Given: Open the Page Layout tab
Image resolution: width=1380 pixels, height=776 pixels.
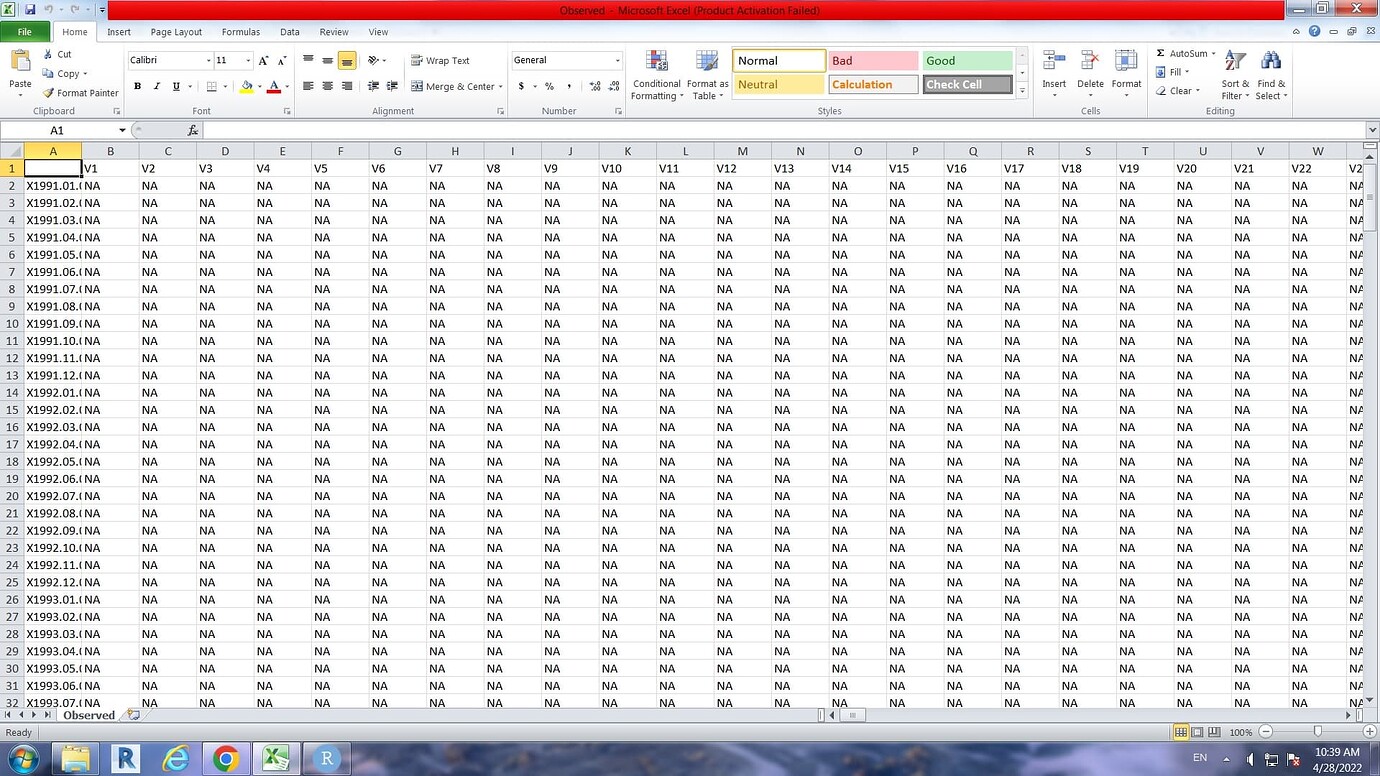Looking at the screenshot, I should [x=176, y=32].
